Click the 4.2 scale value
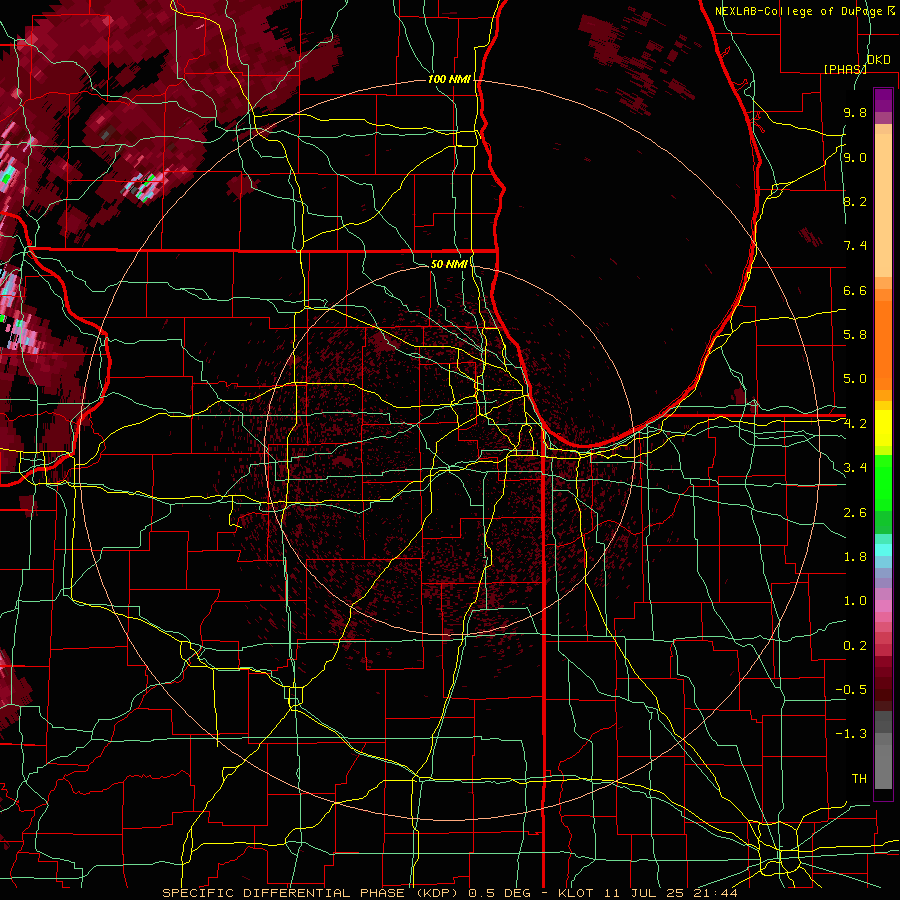 [x=855, y=424]
